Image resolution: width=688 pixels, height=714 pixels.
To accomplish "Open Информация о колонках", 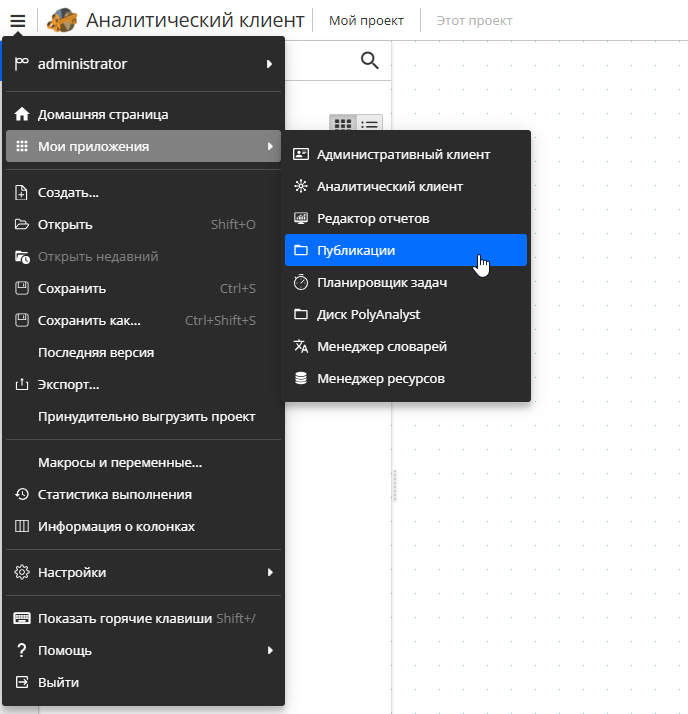I will (x=143, y=526).
